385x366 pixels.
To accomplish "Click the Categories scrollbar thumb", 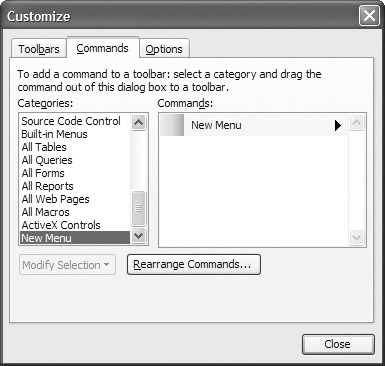I will [x=138, y=208].
